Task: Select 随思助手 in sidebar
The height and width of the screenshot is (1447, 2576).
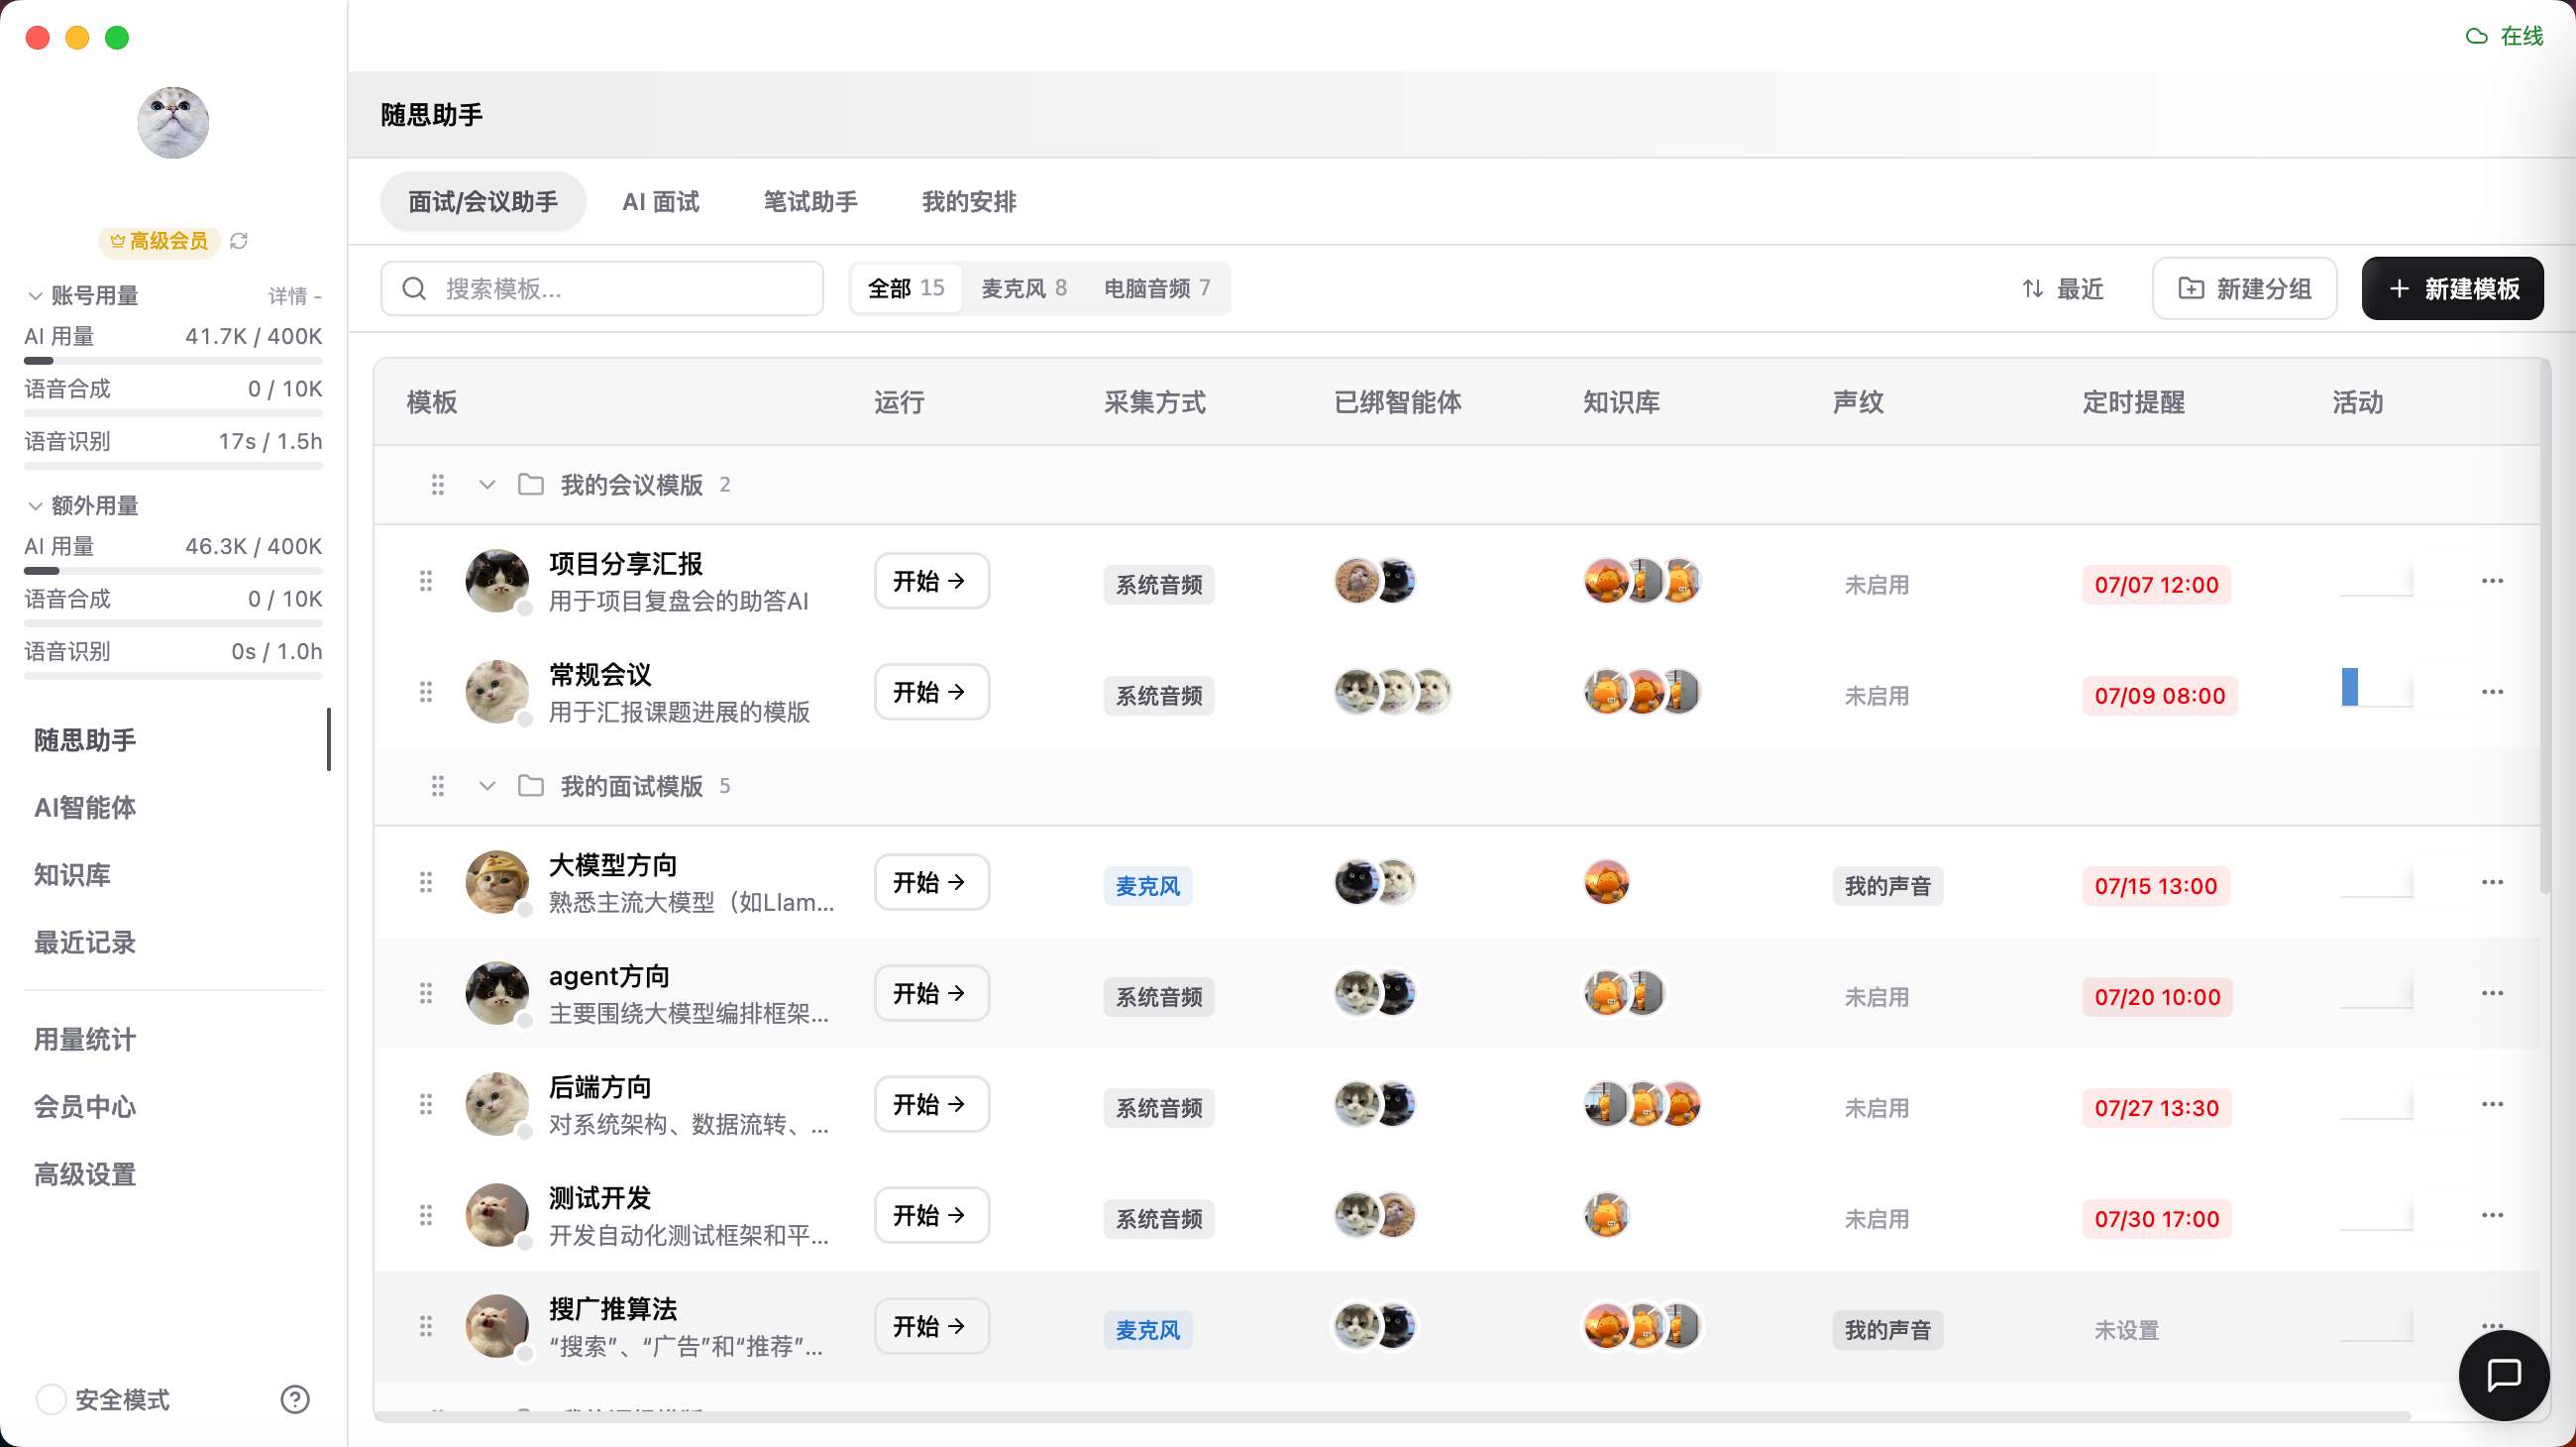Action: [85, 740]
